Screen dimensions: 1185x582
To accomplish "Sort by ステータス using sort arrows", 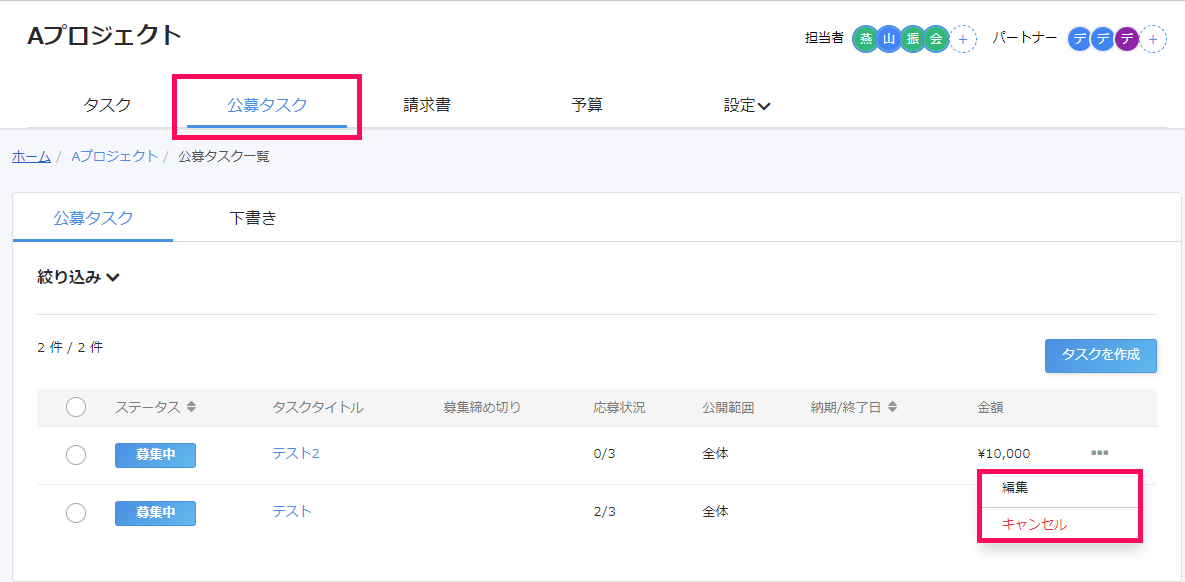I will click(191, 407).
